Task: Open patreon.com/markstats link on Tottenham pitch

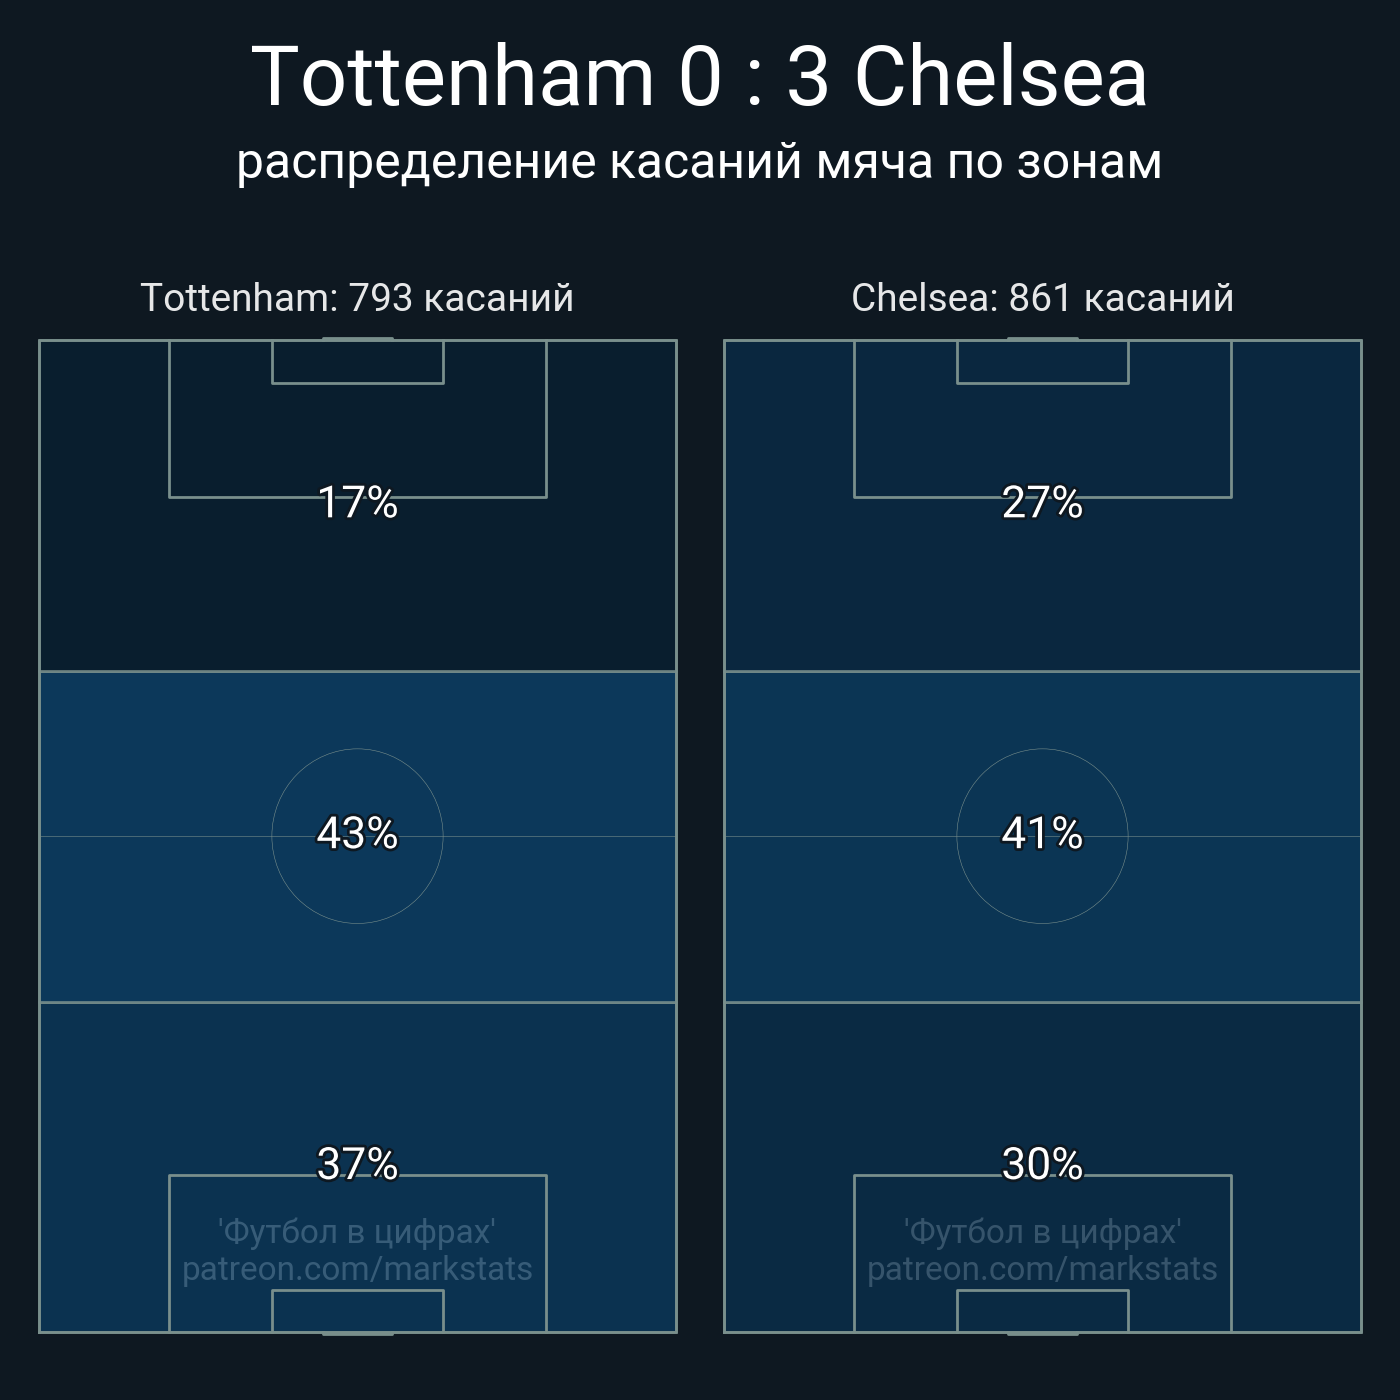Action: [357, 1269]
